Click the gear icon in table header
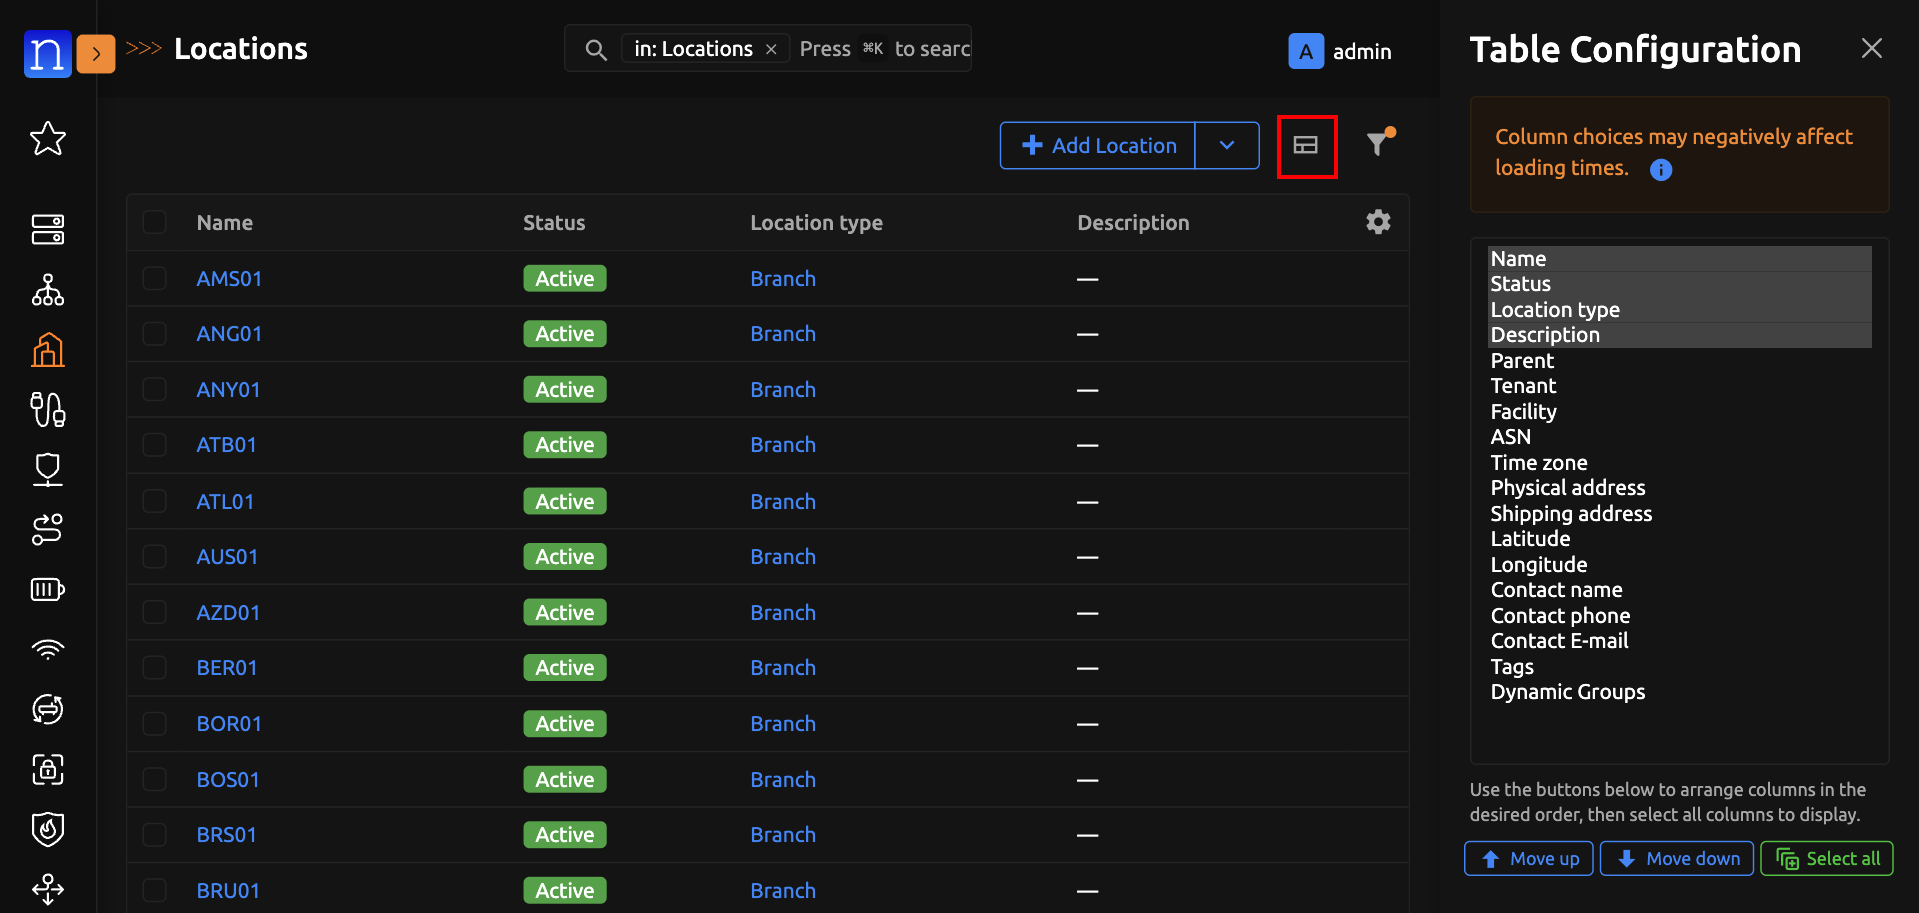Viewport: 1919px width, 913px height. point(1378,222)
